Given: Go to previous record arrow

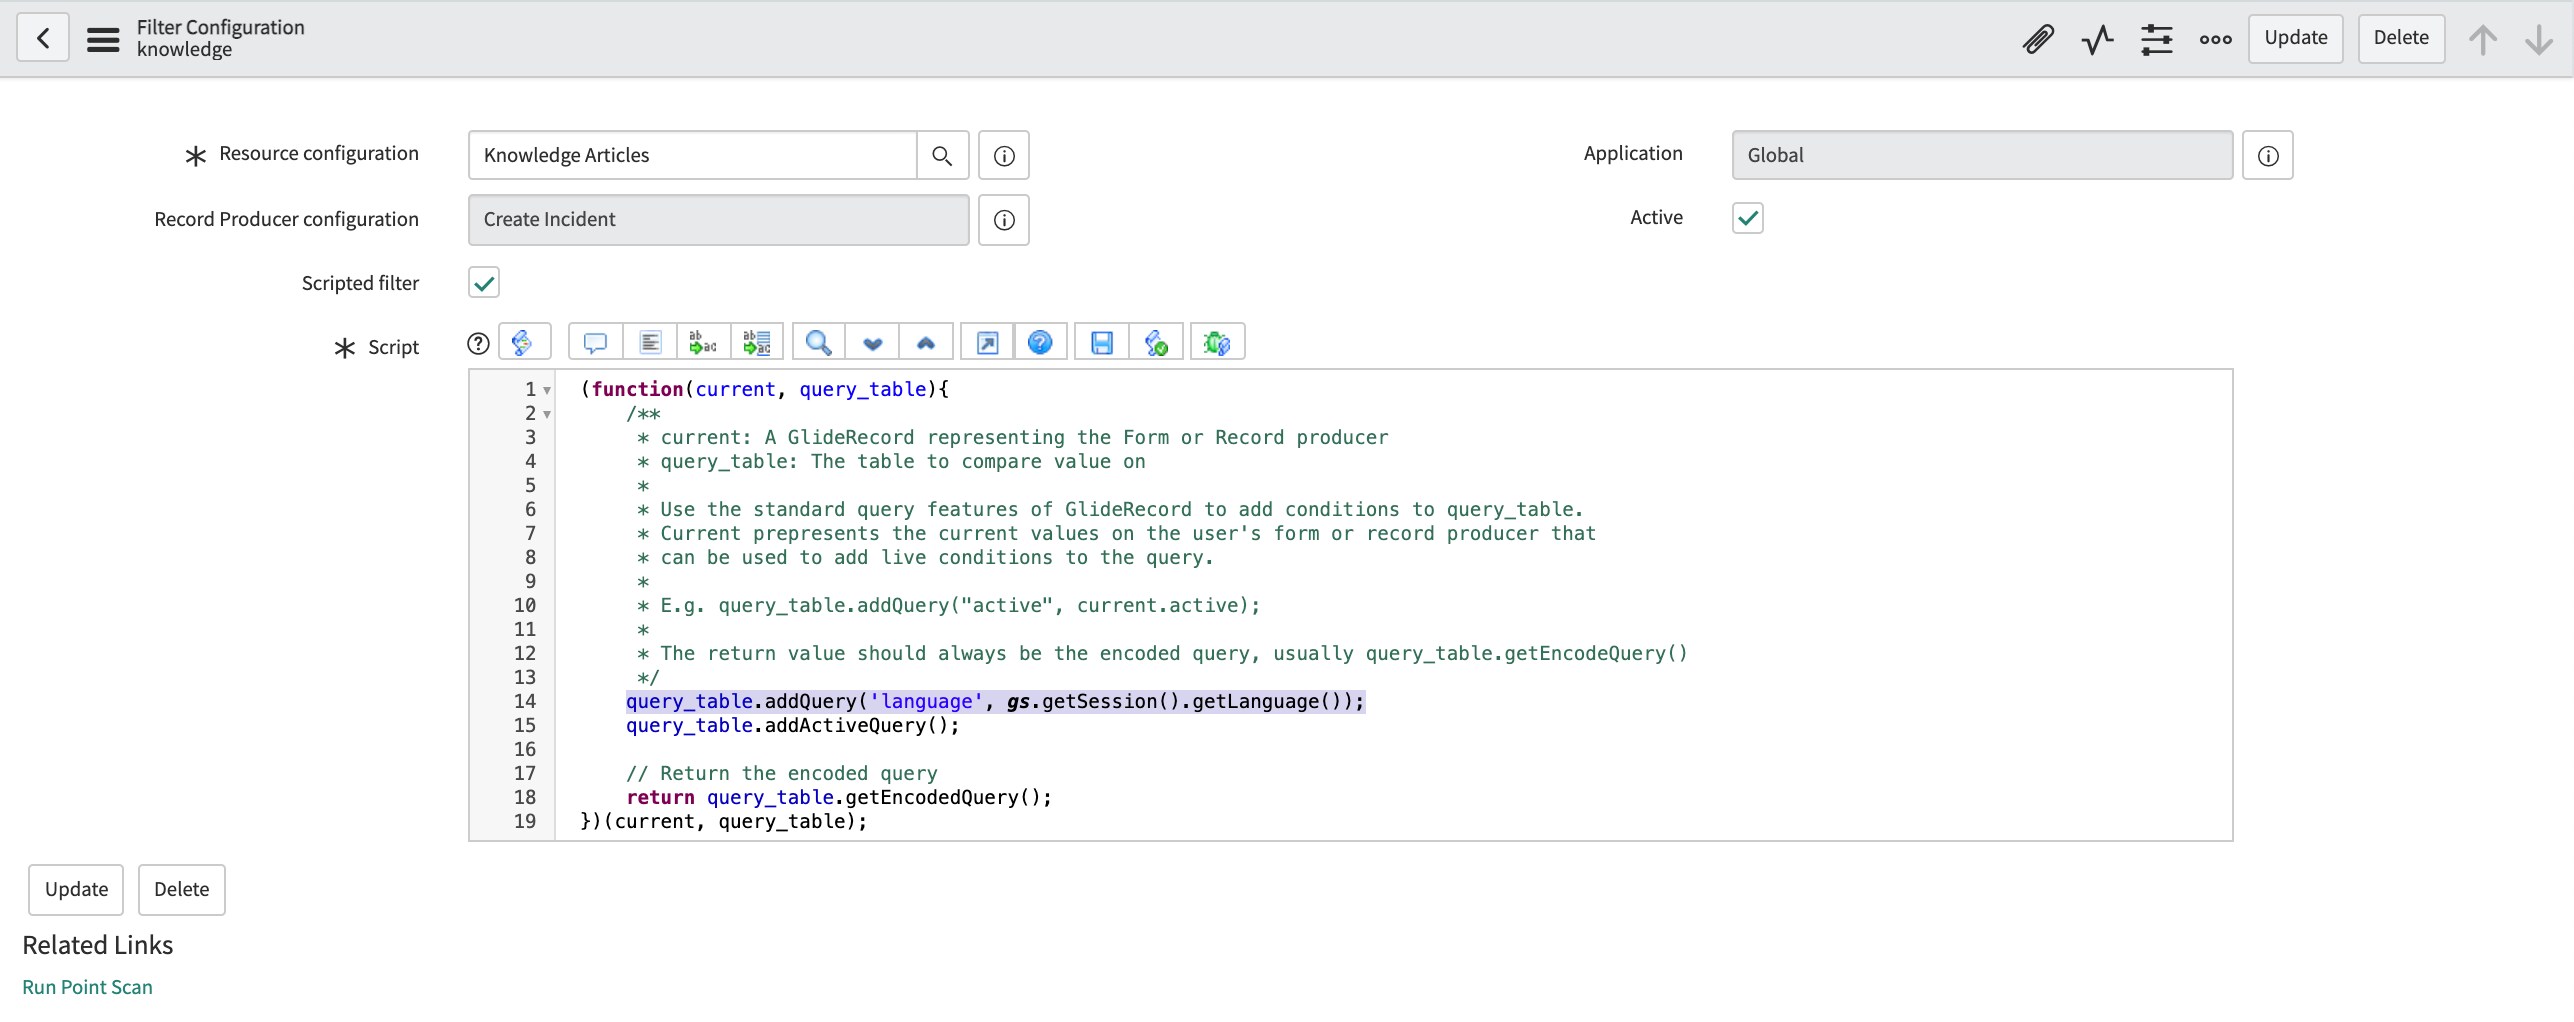Looking at the screenshot, I should (x=2482, y=39).
